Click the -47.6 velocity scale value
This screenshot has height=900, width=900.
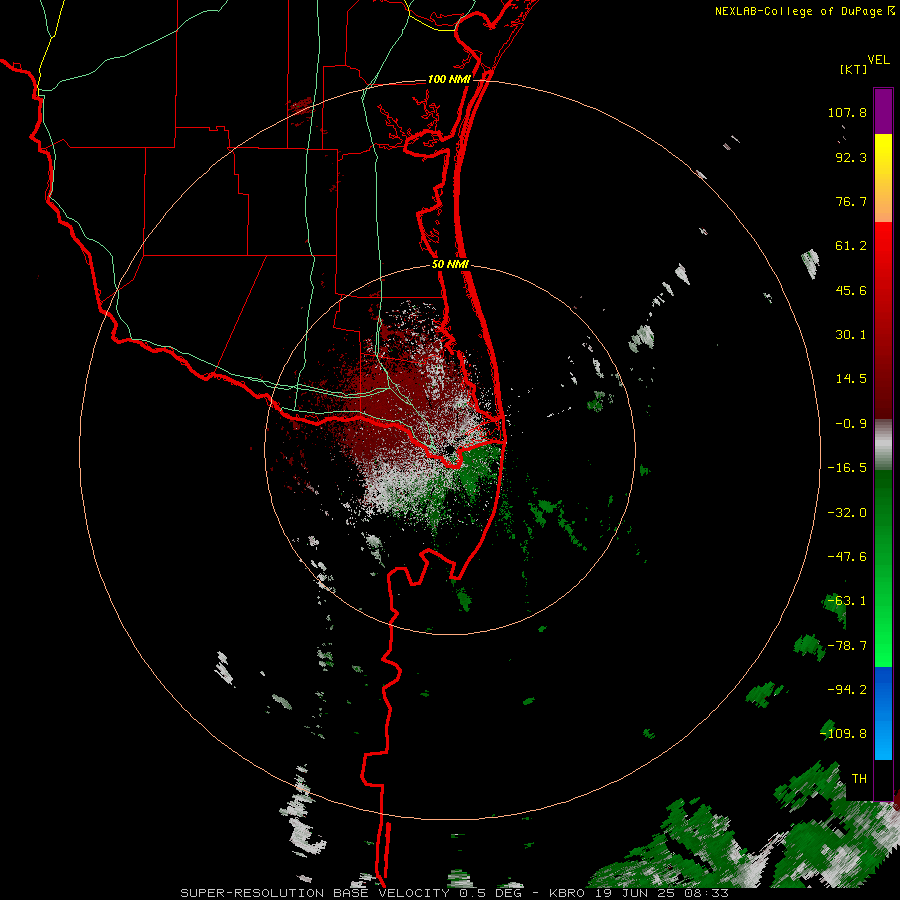coord(847,557)
